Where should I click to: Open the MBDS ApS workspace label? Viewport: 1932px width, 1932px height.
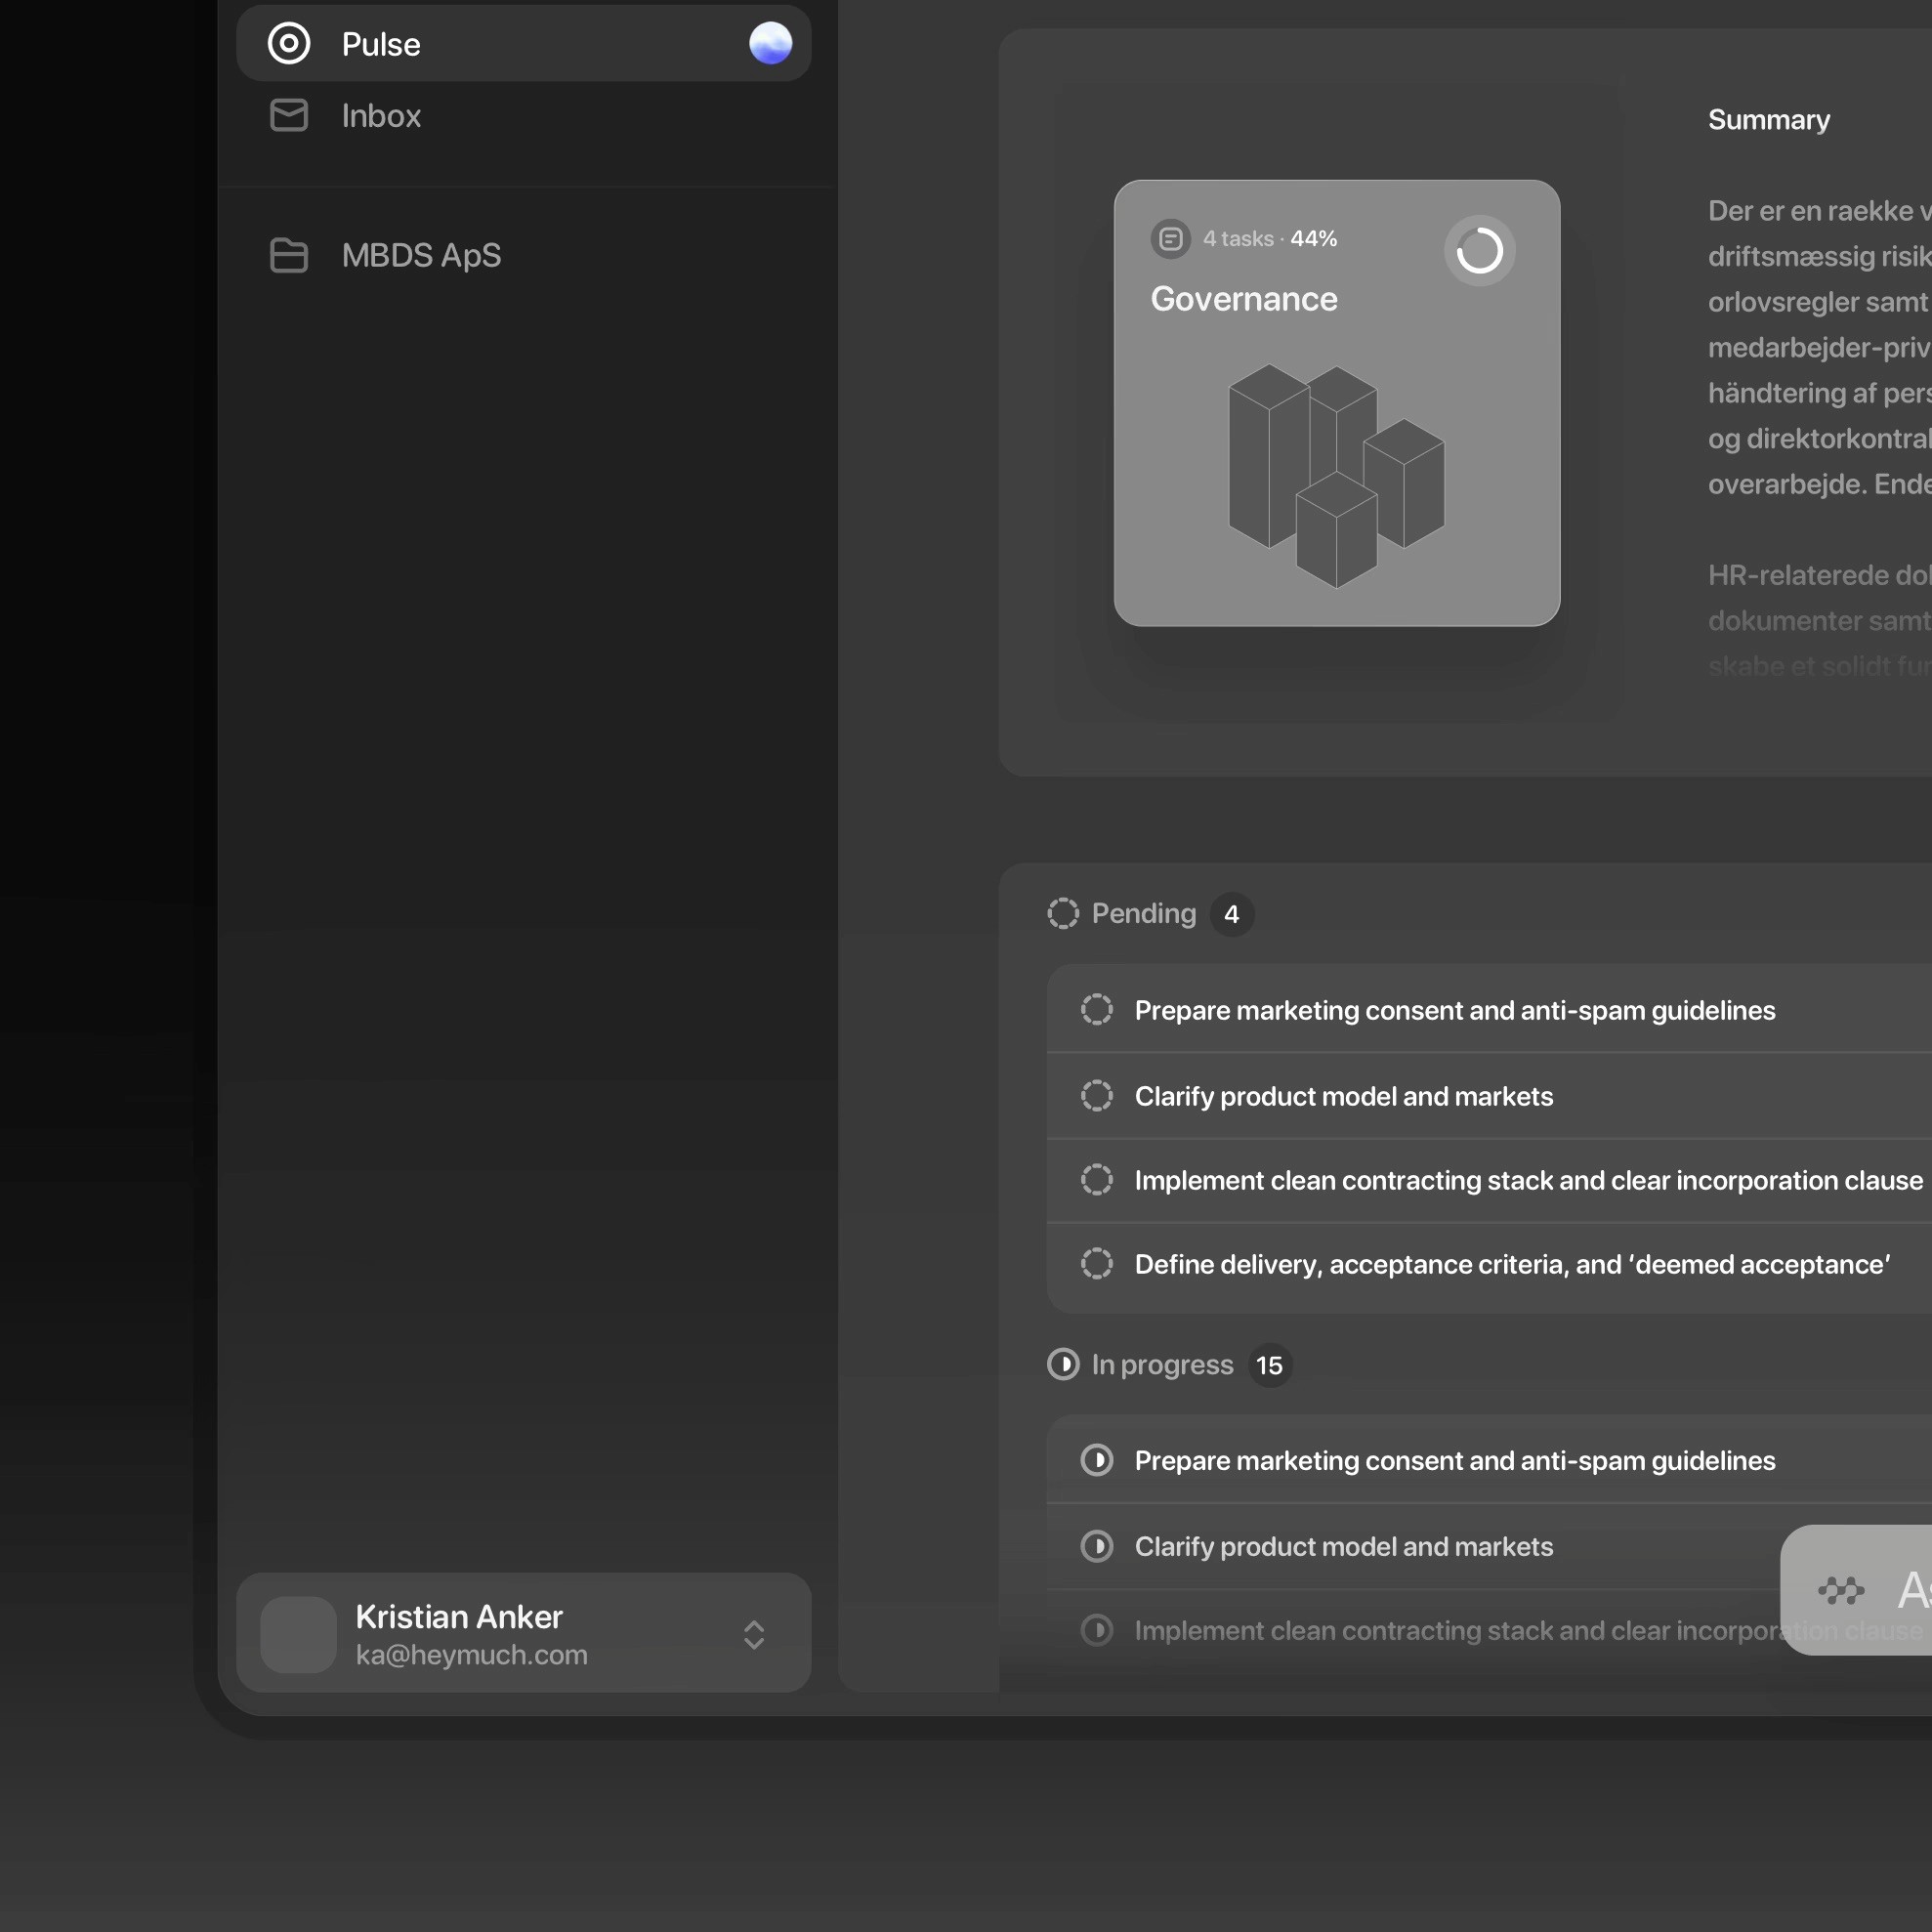tap(421, 255)
